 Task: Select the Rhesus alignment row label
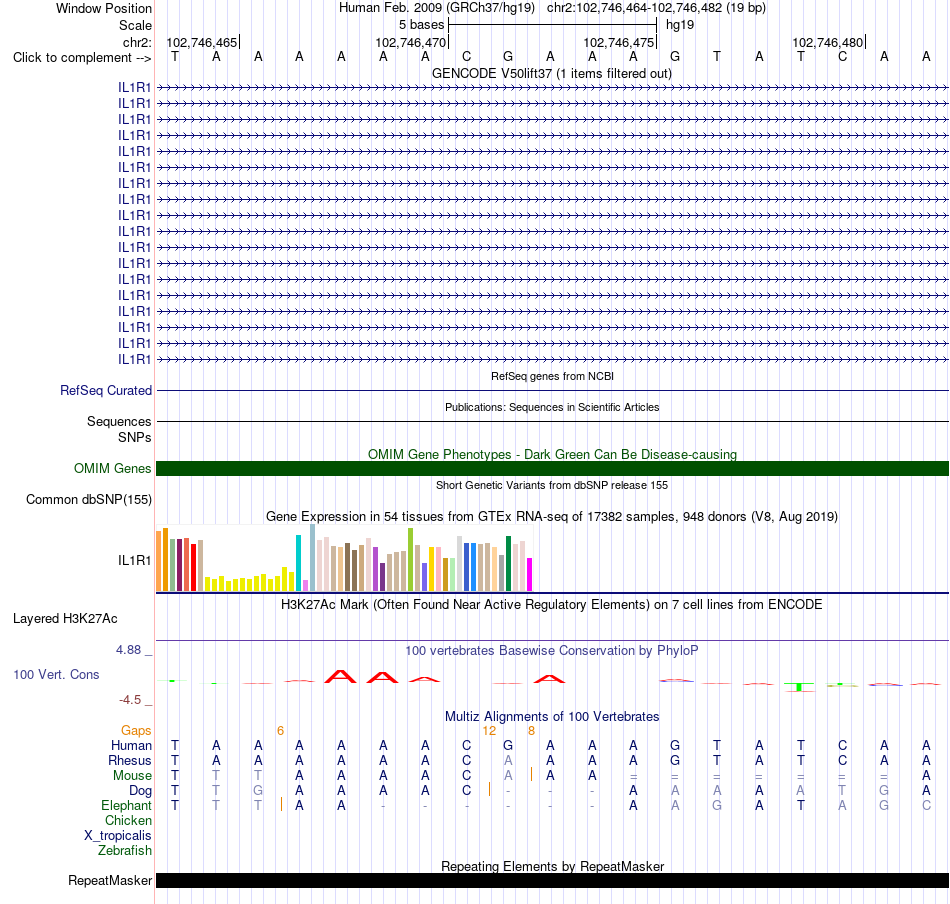coord(130,761)
